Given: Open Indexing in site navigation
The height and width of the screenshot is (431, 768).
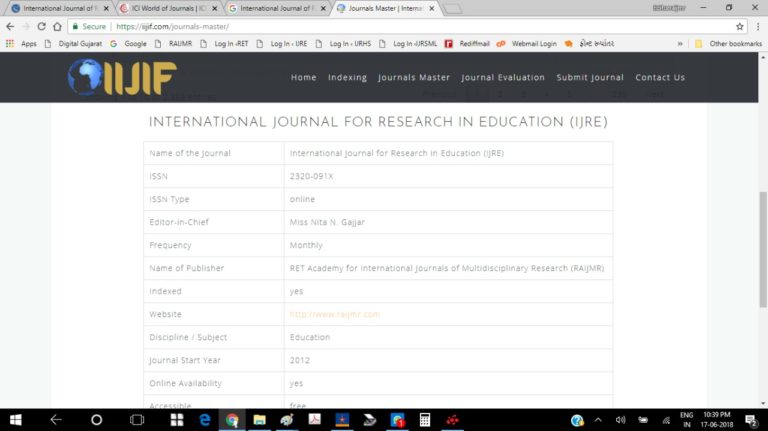Looking at the screenshot, I should pyautogui.click(x=347, y=77).
